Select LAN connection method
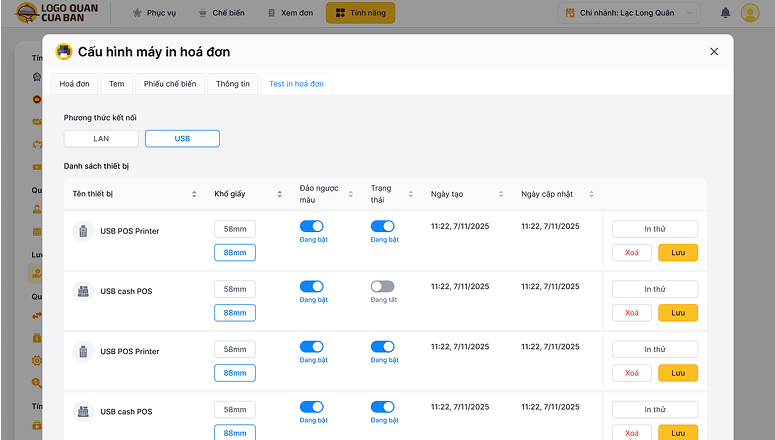 point(101,139)
